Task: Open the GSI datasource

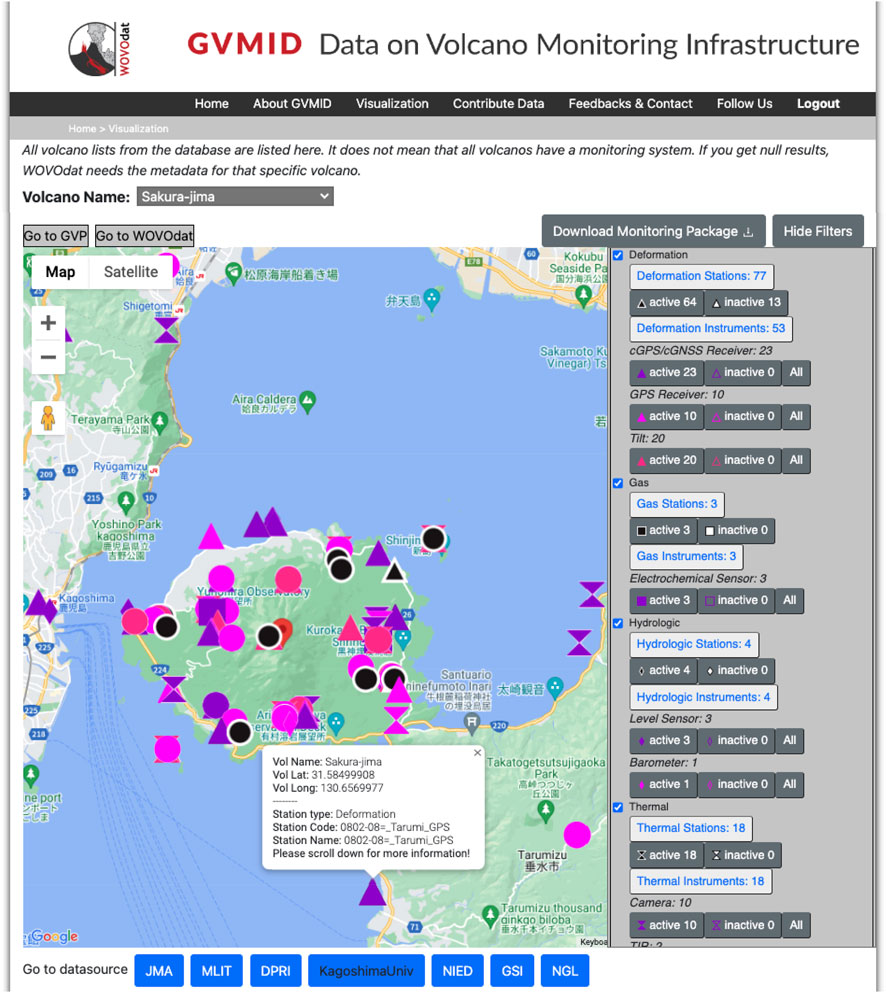Action: pyautogui.click(x=512, y=971)
